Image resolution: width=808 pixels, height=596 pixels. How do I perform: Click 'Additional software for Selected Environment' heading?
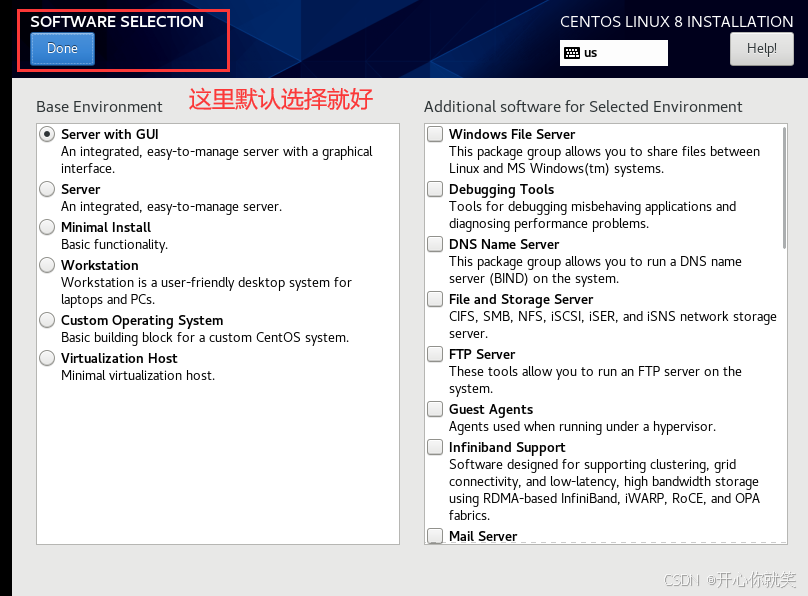pos(583,107)
